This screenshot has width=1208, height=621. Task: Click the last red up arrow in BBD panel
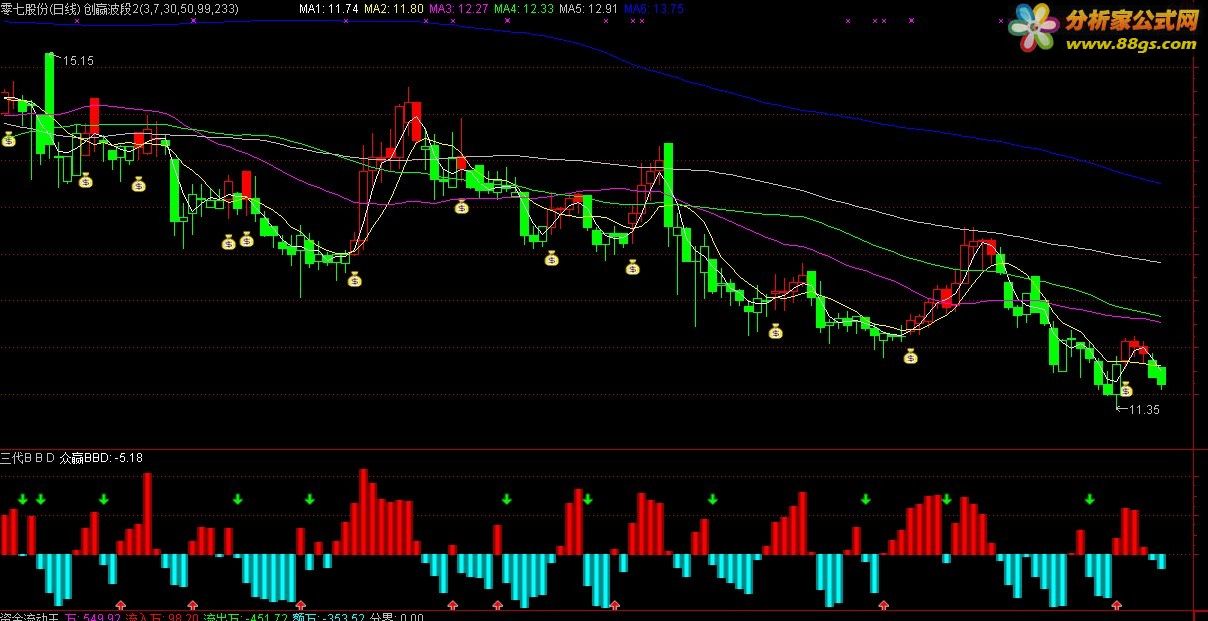point(1117,605)
